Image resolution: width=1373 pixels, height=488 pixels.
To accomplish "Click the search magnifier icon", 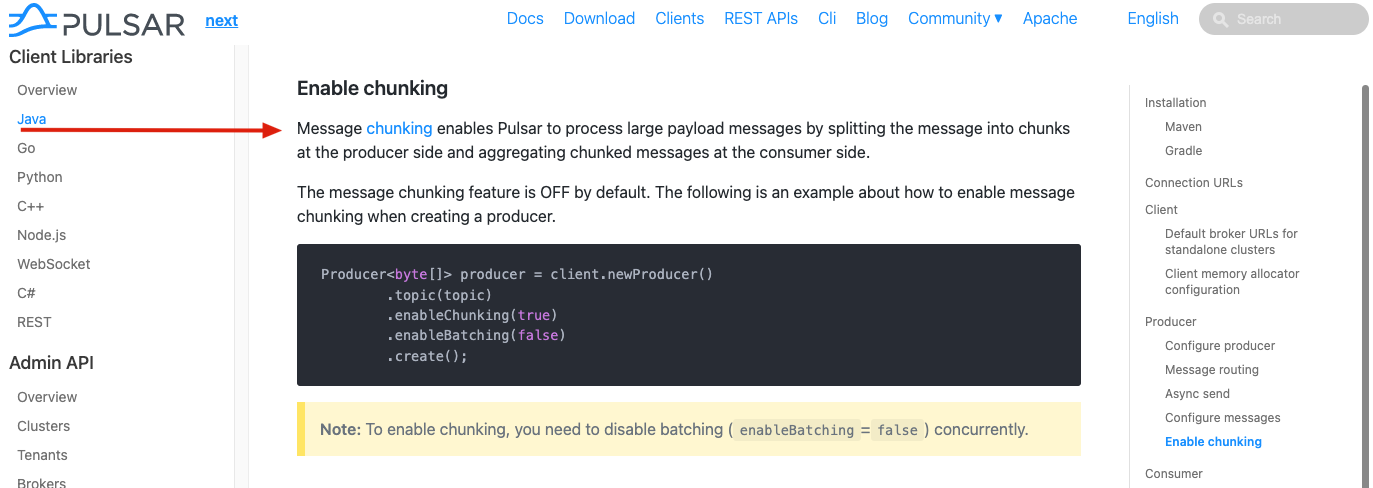I will 1220,19.
